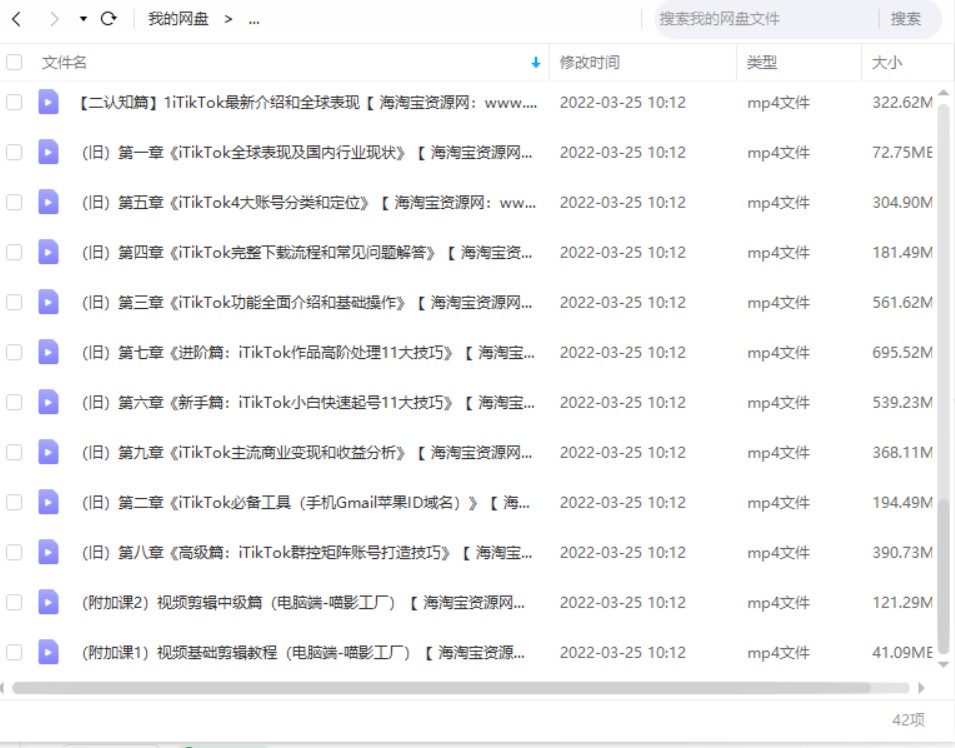Click the video icon for 第三章 file
The image size is (955, 748).
pos(48,302)
